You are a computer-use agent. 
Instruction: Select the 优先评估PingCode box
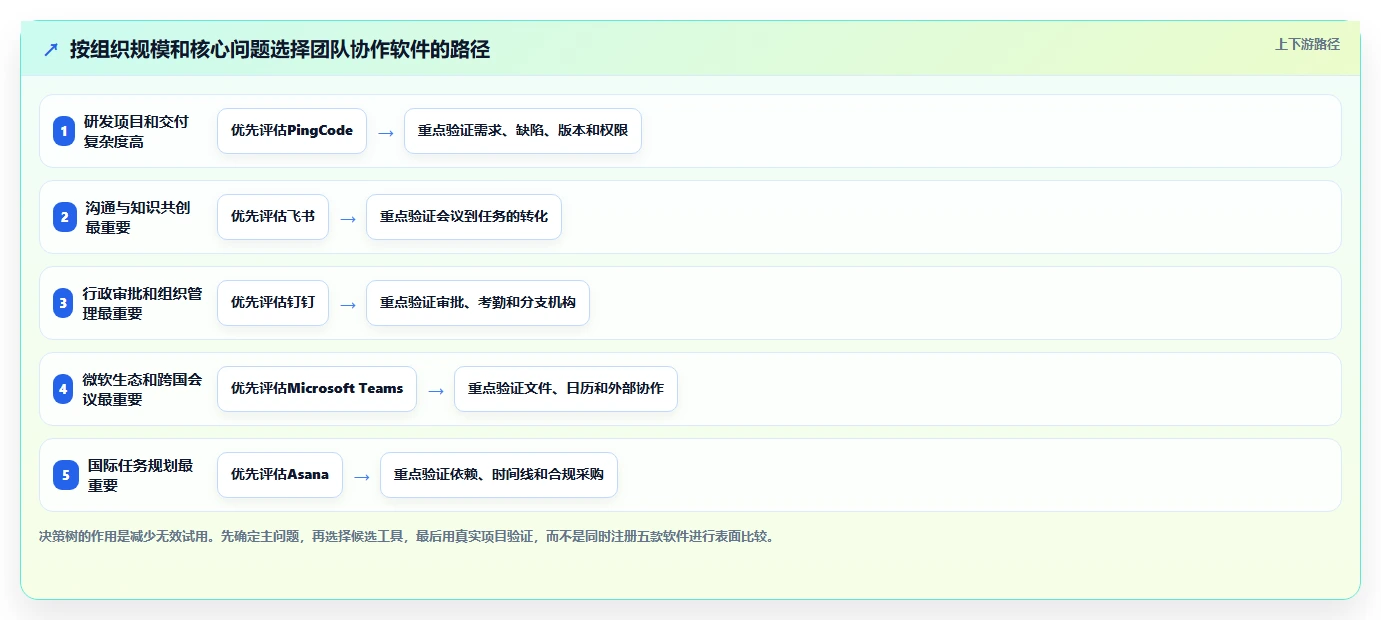[x=292, y=131]
